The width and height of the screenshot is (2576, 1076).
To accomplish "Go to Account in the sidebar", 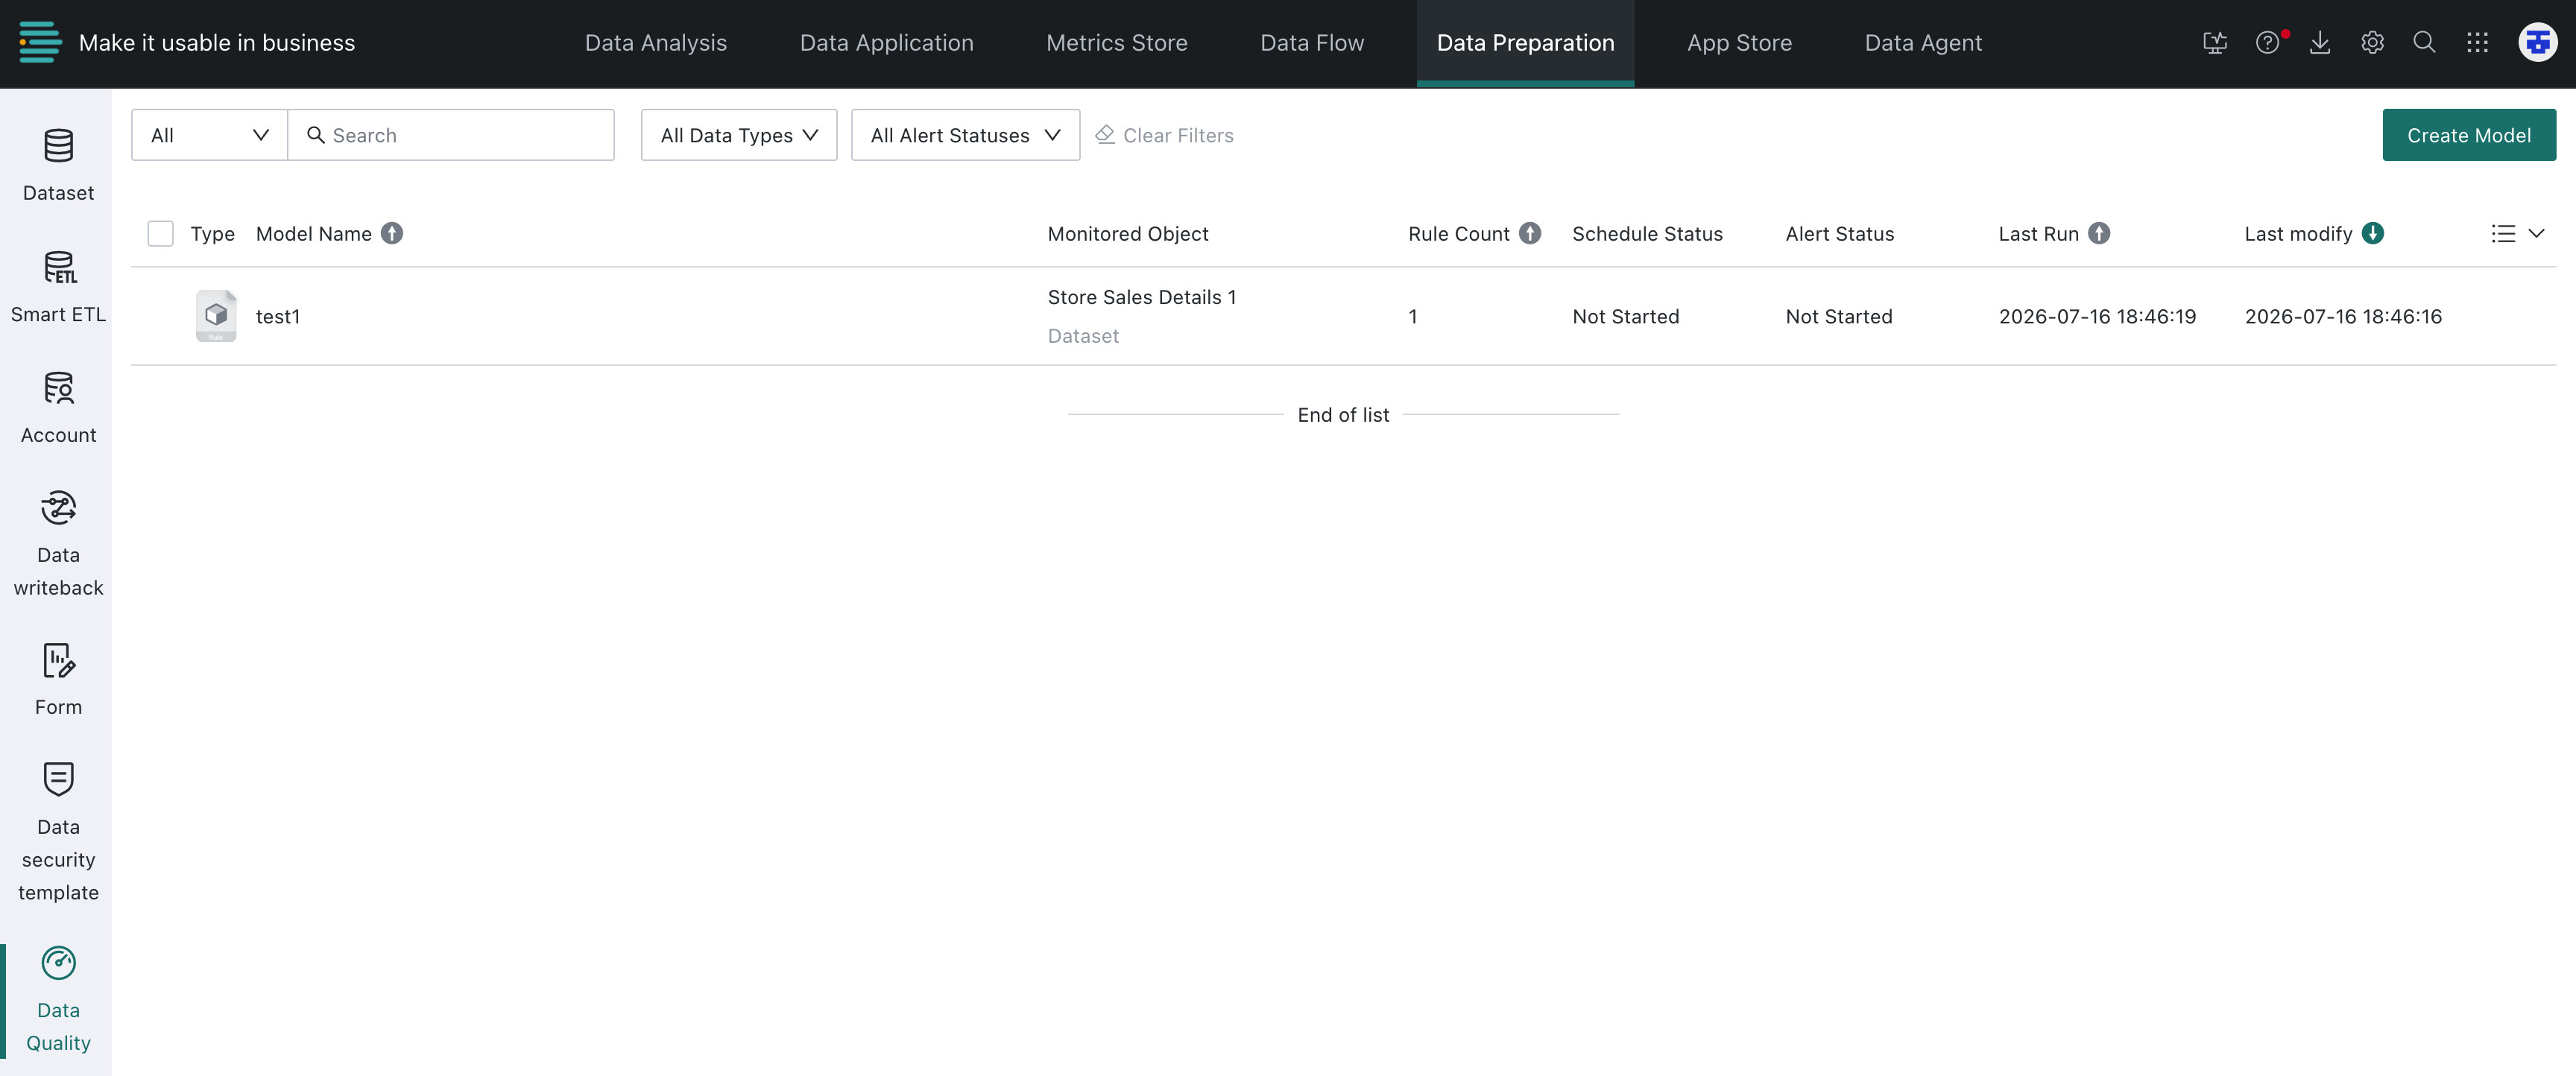I will pyautogui.click(x=58, y=407).
